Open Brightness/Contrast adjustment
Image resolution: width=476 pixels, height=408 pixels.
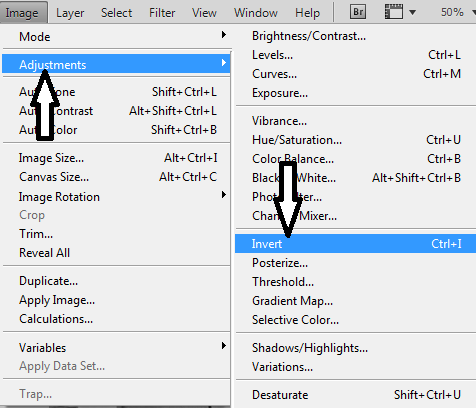tap(355, 36)
